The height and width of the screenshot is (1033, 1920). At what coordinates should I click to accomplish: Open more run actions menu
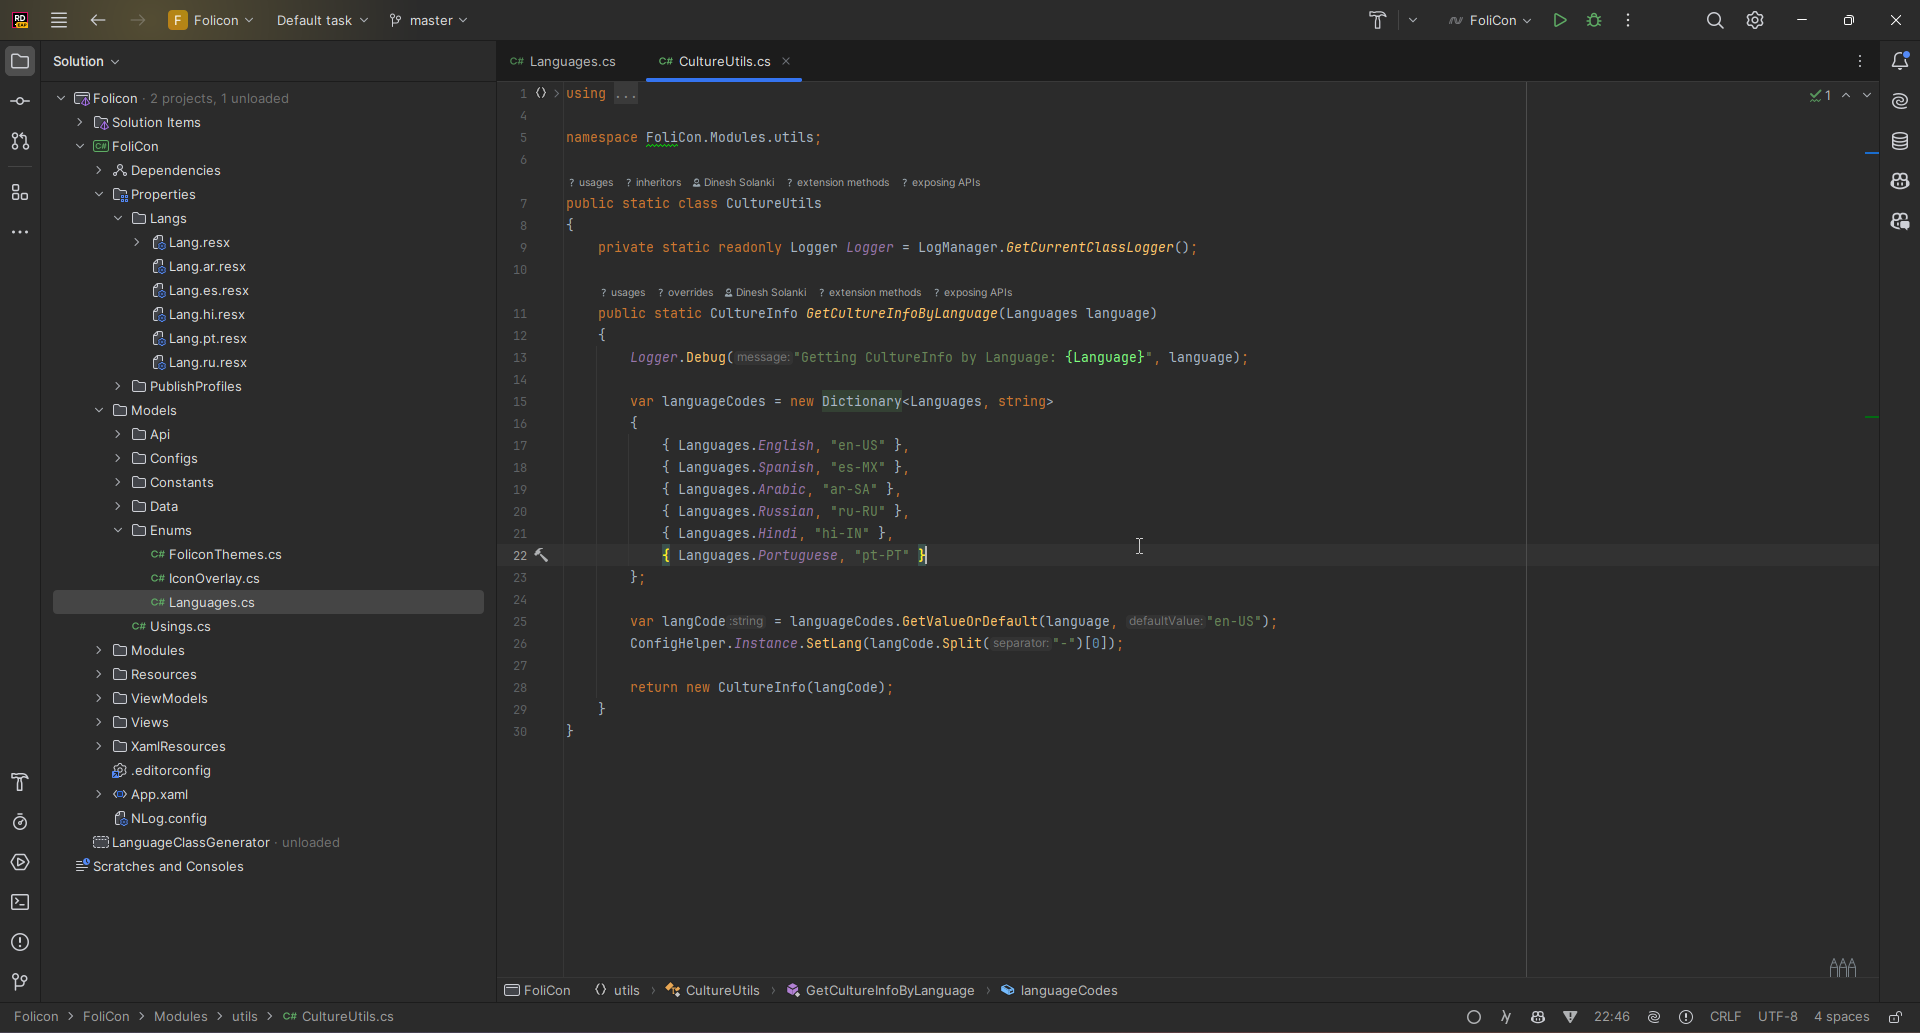[1629, 20]
